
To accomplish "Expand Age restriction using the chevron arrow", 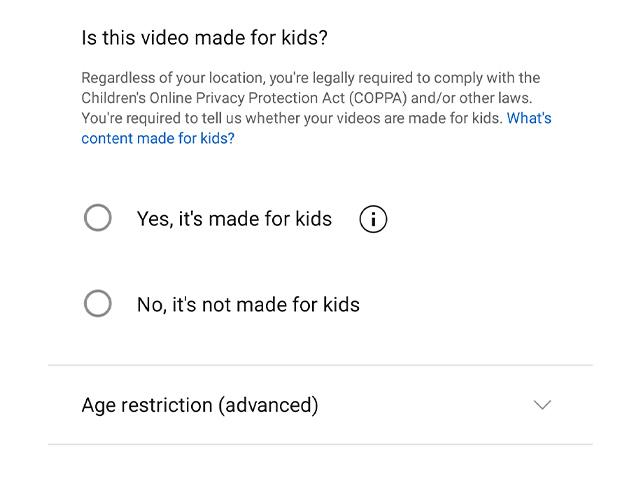I will click(542, 405).
